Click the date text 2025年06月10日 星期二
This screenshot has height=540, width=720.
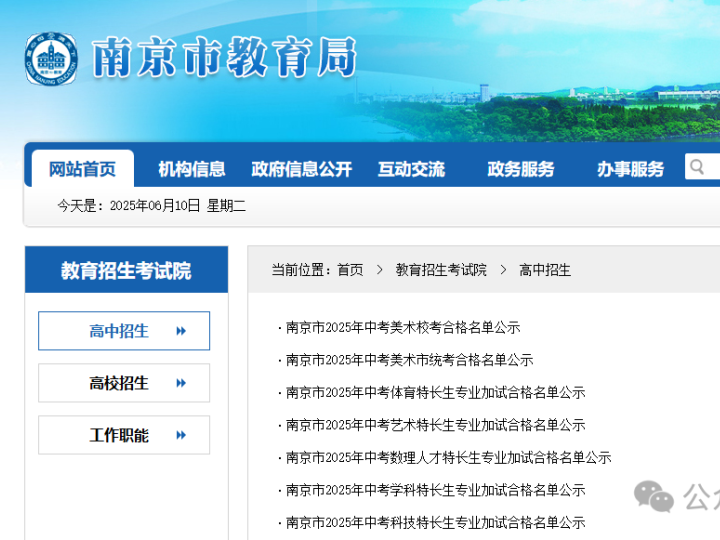pos(178,206)
